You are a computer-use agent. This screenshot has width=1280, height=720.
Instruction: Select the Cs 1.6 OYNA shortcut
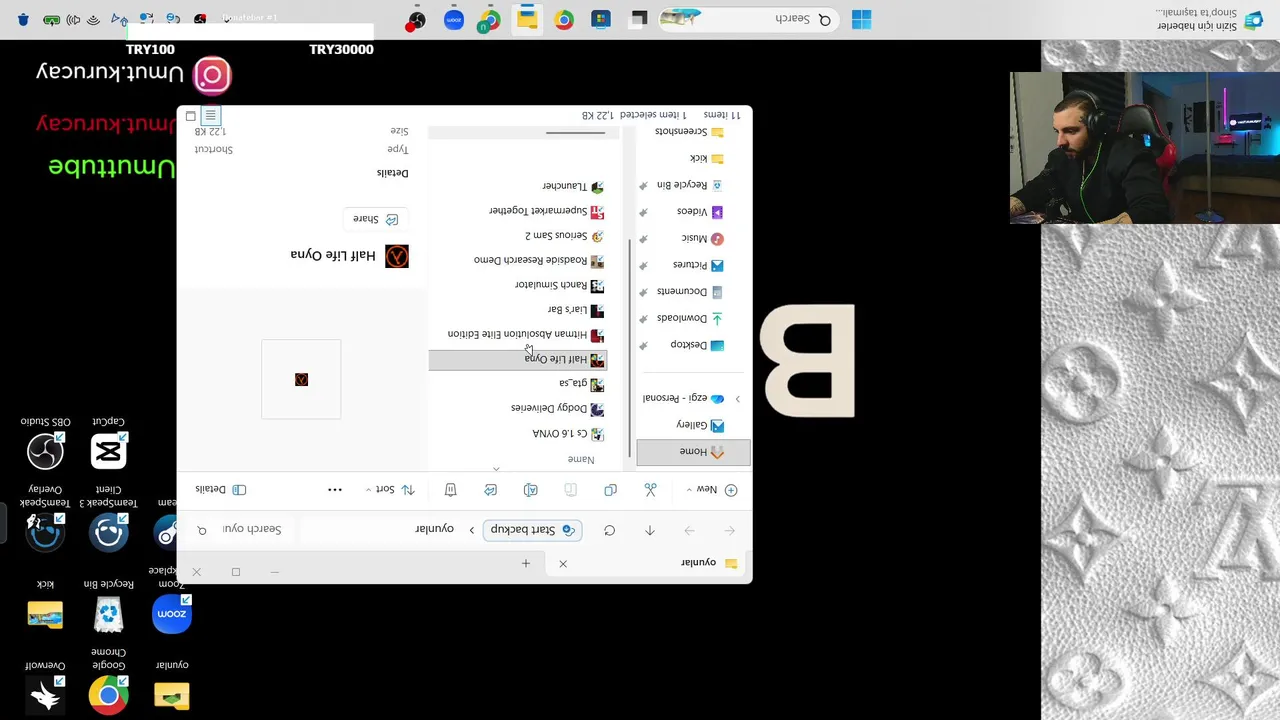click(568, 434)
